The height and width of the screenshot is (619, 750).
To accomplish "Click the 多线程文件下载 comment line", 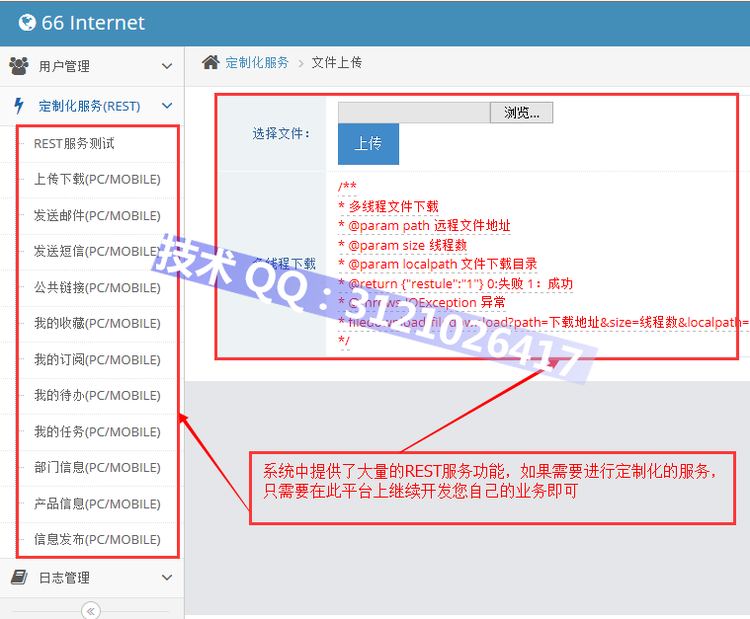I will pos(388,207).
